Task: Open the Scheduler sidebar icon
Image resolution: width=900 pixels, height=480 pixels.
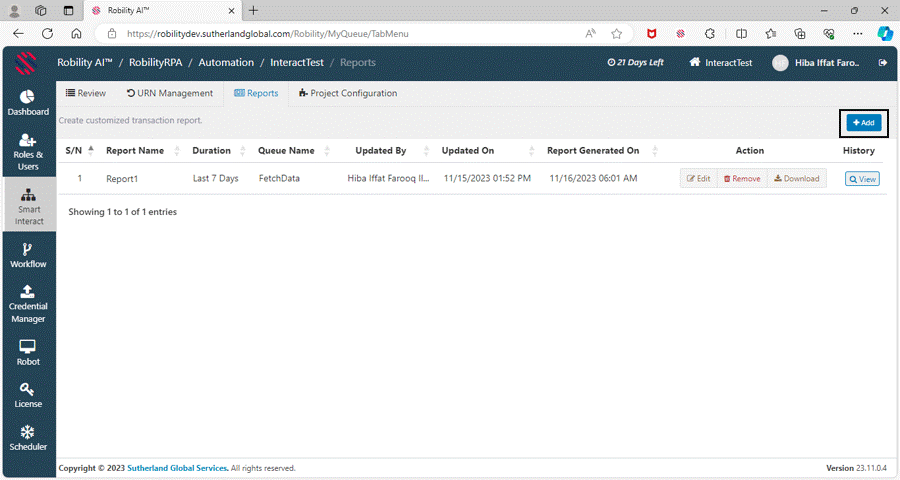Action: pyautogui.click(x=28, y=438)
